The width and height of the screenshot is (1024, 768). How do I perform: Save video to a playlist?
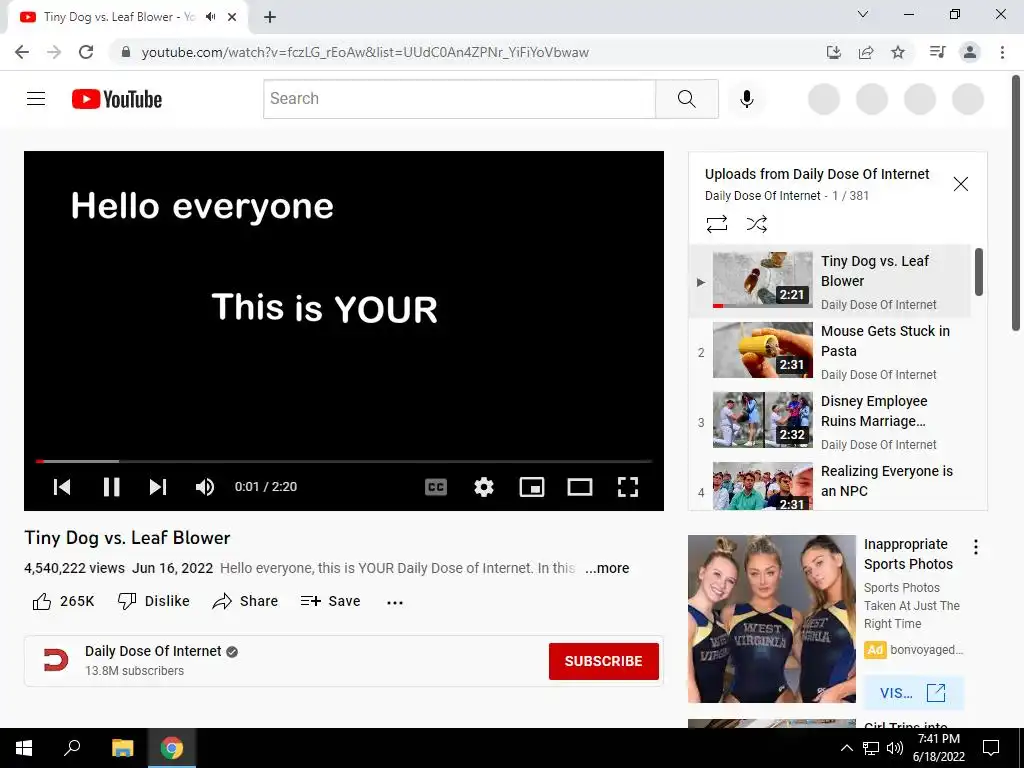coord(330,601)
